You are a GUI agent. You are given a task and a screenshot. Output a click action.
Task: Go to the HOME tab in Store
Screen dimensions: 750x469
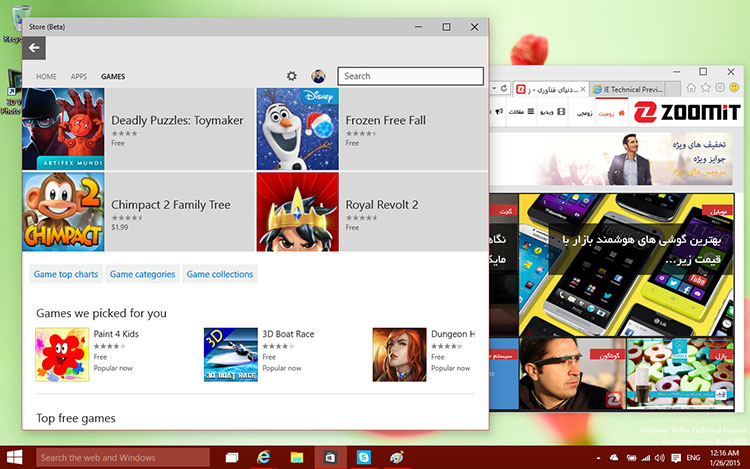[46, 77]
